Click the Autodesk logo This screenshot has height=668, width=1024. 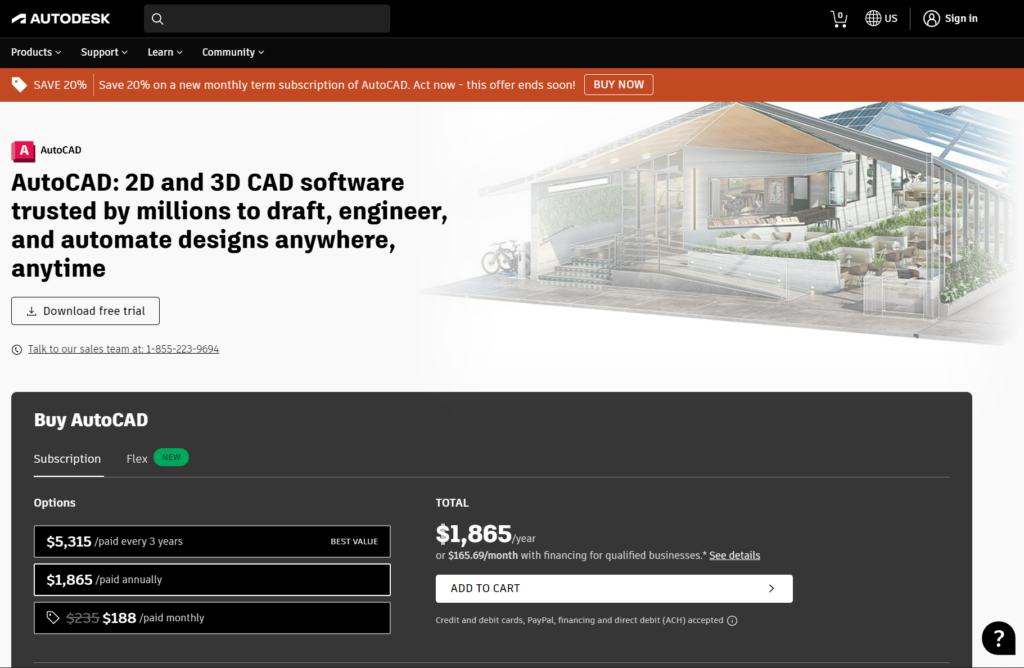coord(61,18)
